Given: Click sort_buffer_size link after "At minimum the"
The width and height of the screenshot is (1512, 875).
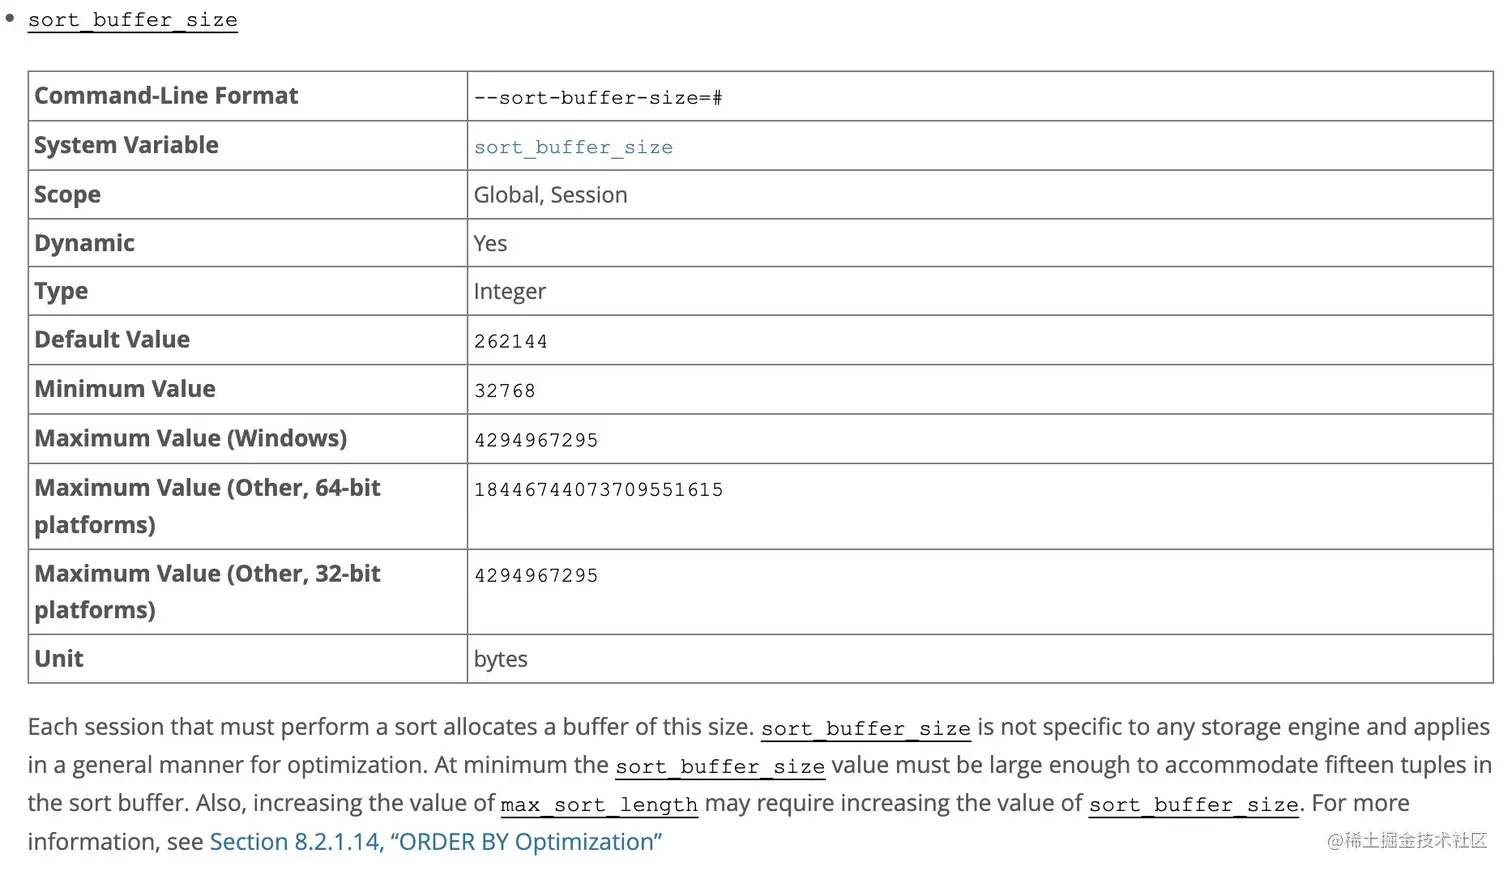Looking at the screenshot, I should [x=720, y=767].
